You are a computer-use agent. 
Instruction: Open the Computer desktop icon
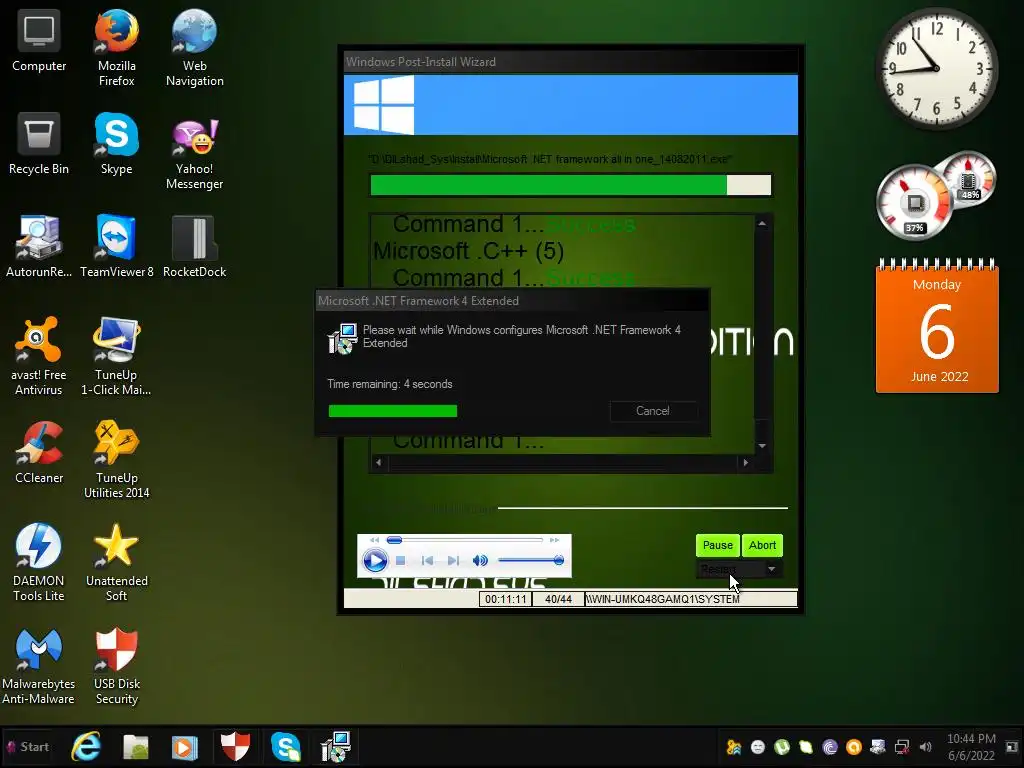[39, 40]
